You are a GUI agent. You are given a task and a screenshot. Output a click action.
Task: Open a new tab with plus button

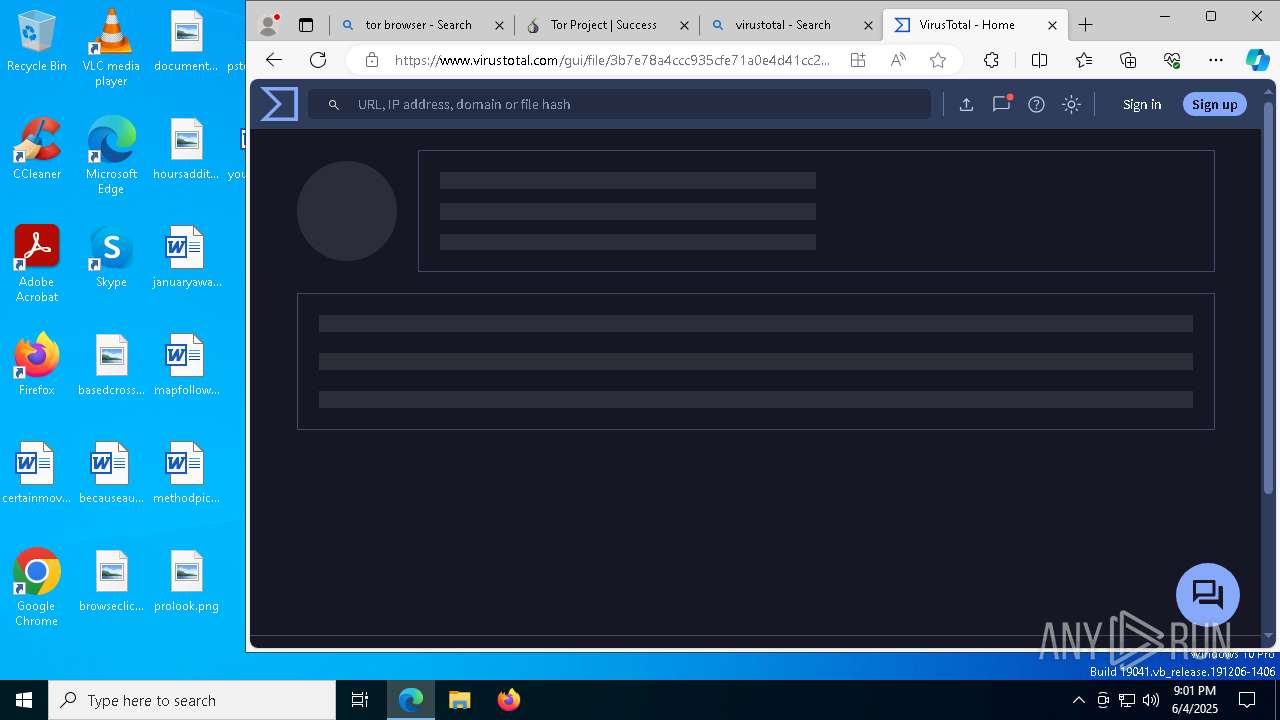[1086, 25]
